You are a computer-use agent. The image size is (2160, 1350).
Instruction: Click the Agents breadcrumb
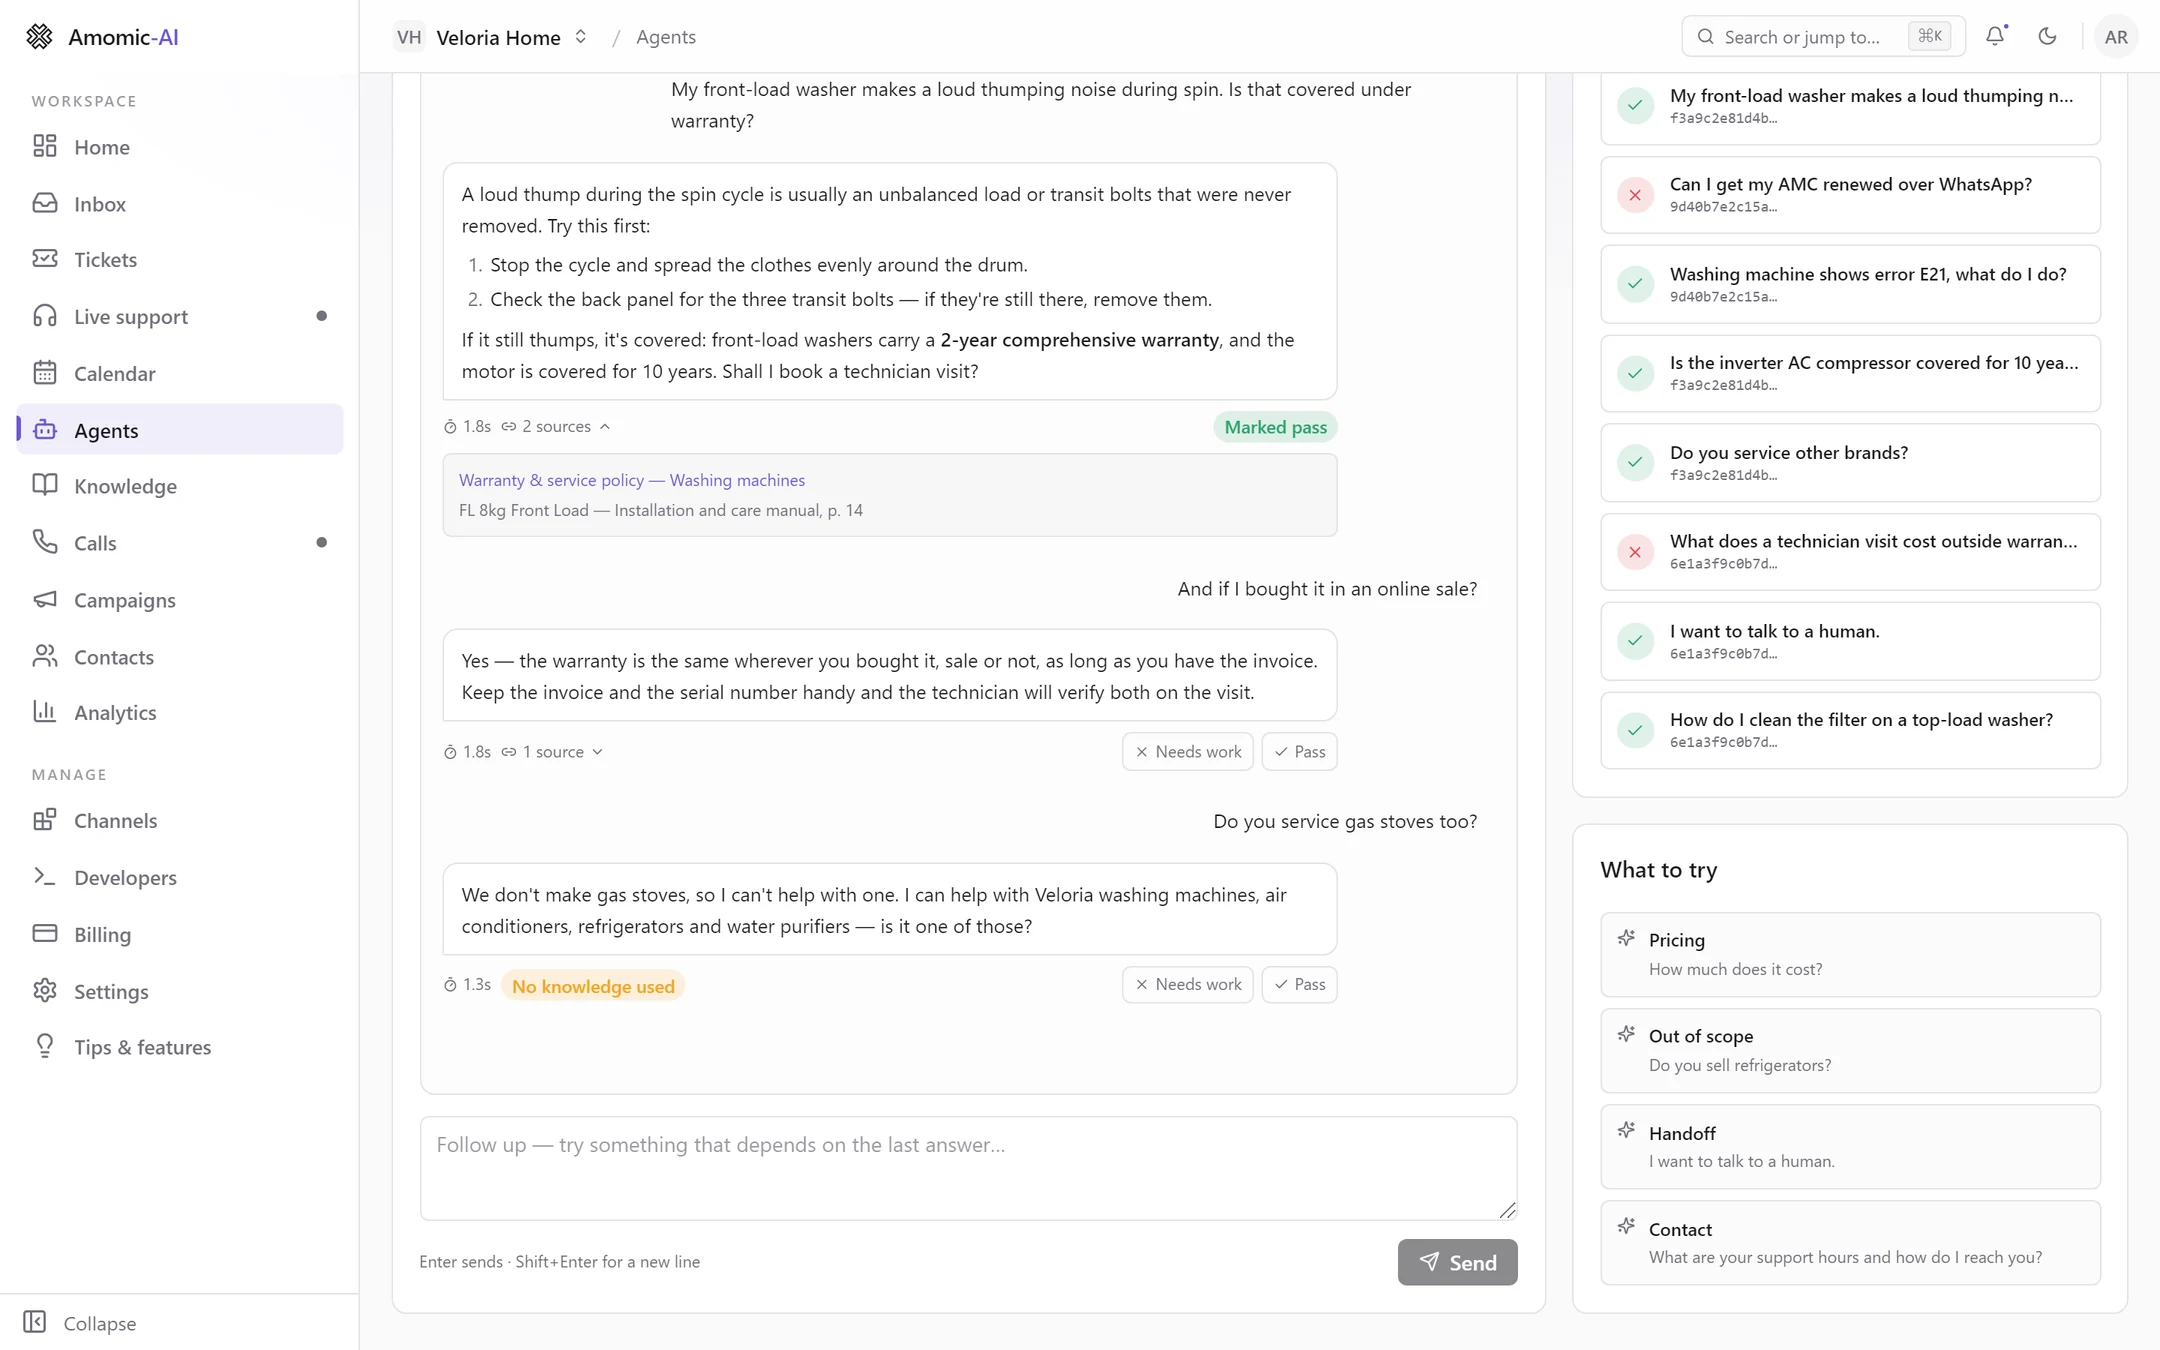pos(666,37)
